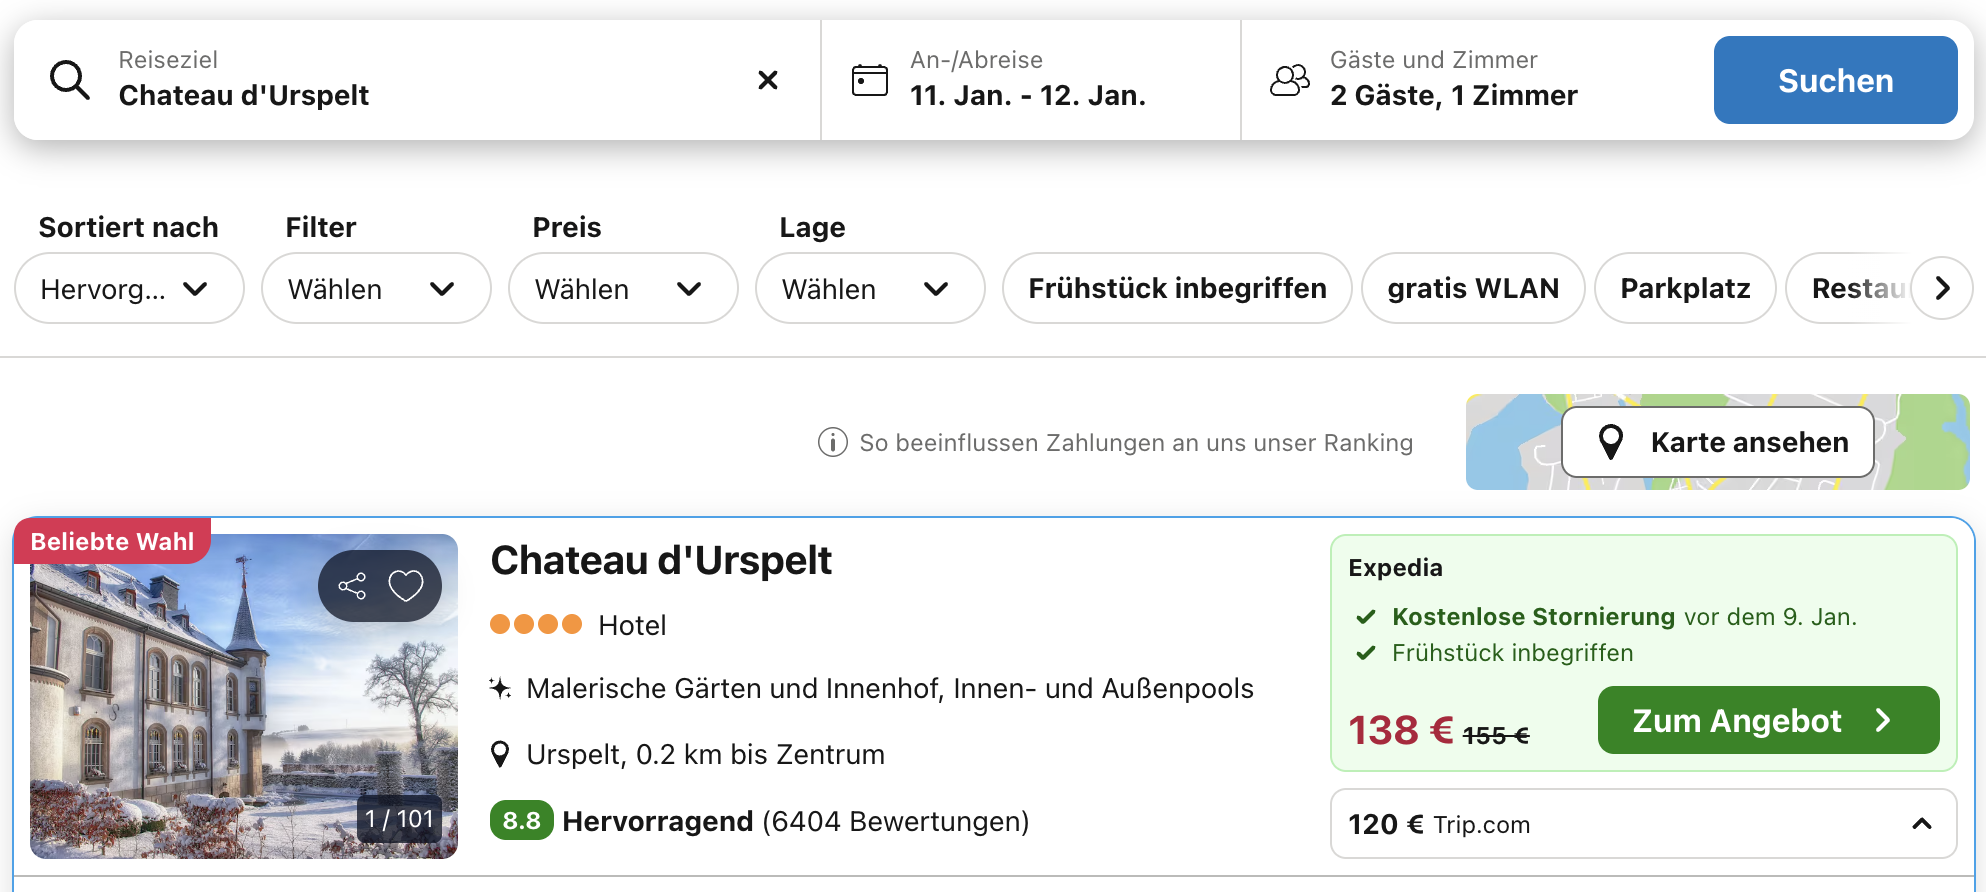1986x892 pixels.
Task: Save Chateau d'Urspelt to favorites
Action: point(406,586)
